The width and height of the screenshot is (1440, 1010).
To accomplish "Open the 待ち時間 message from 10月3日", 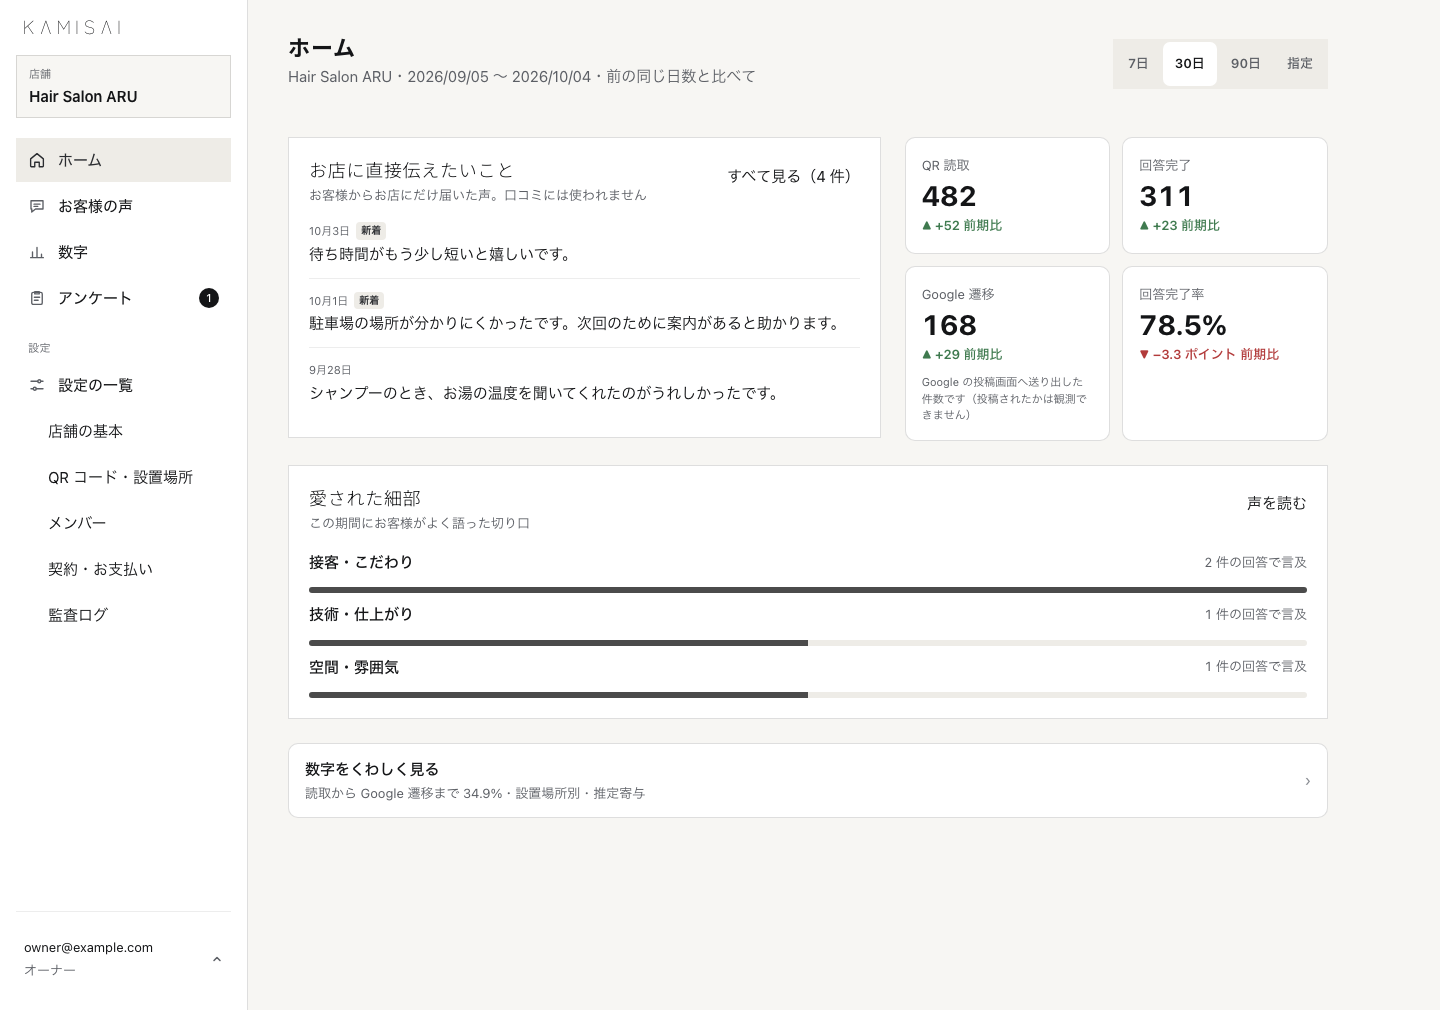I will coord(584,244).
